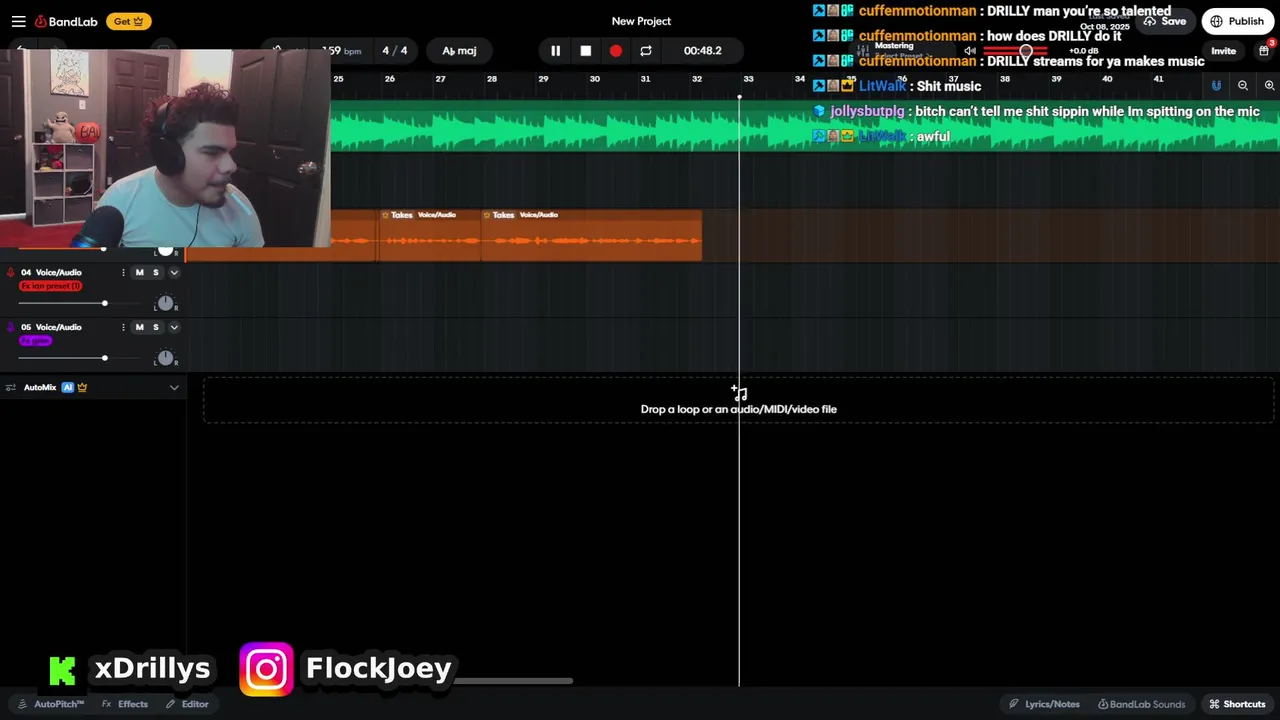Click bar 27 on the timeline ruler

click(440, 79)
